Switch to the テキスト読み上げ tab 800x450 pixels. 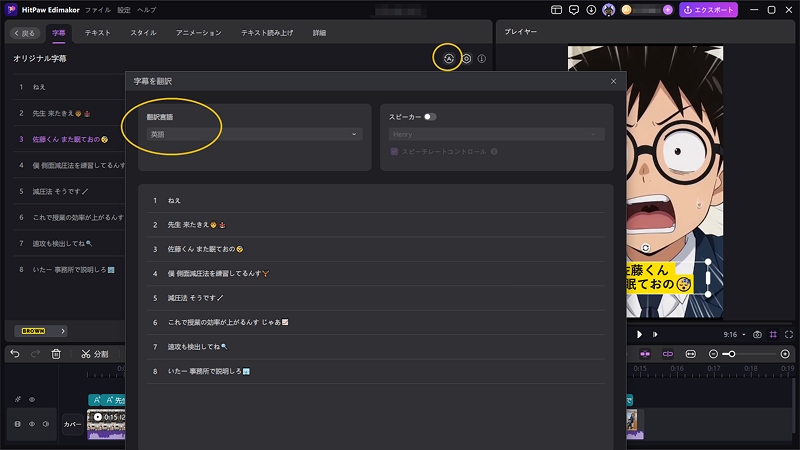[267, 33]
